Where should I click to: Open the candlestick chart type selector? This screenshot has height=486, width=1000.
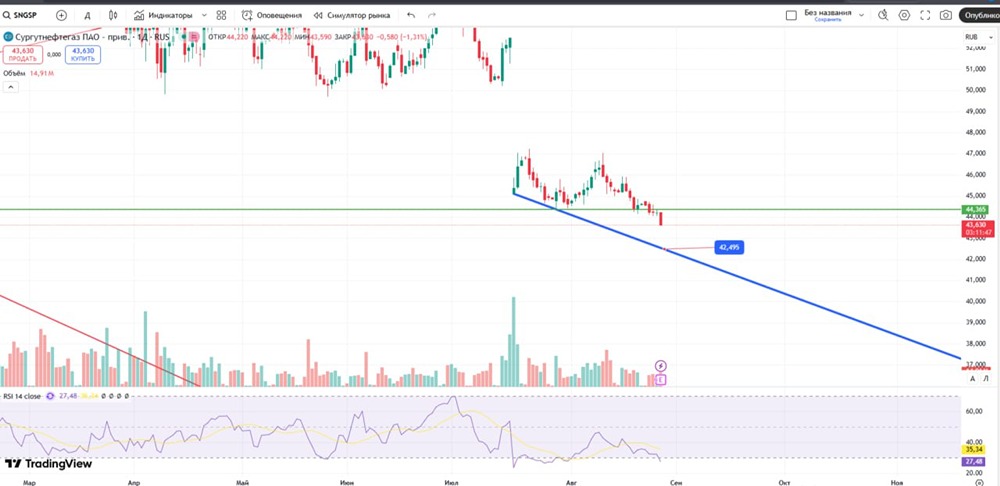tap(113, 15)
